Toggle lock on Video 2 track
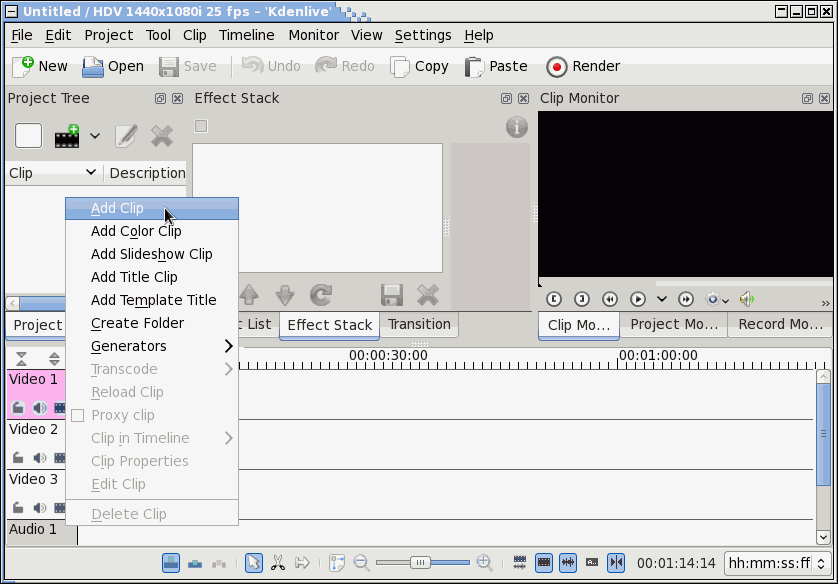 (18, 458)
